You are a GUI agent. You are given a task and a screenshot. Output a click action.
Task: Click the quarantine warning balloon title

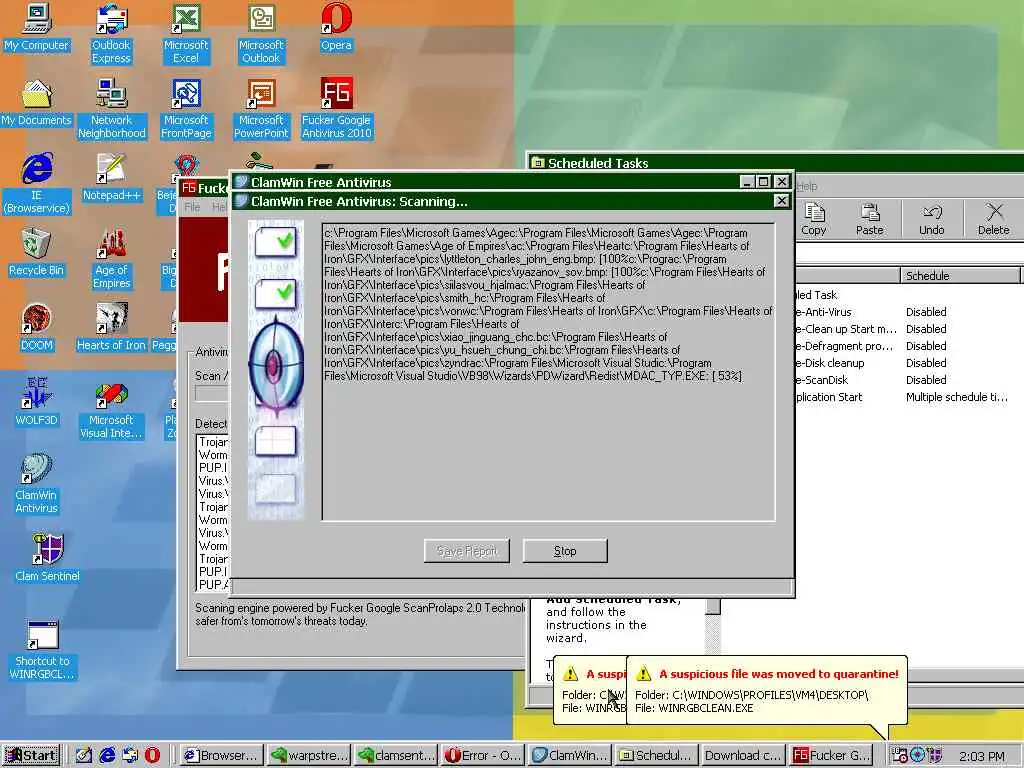(778, 674)
